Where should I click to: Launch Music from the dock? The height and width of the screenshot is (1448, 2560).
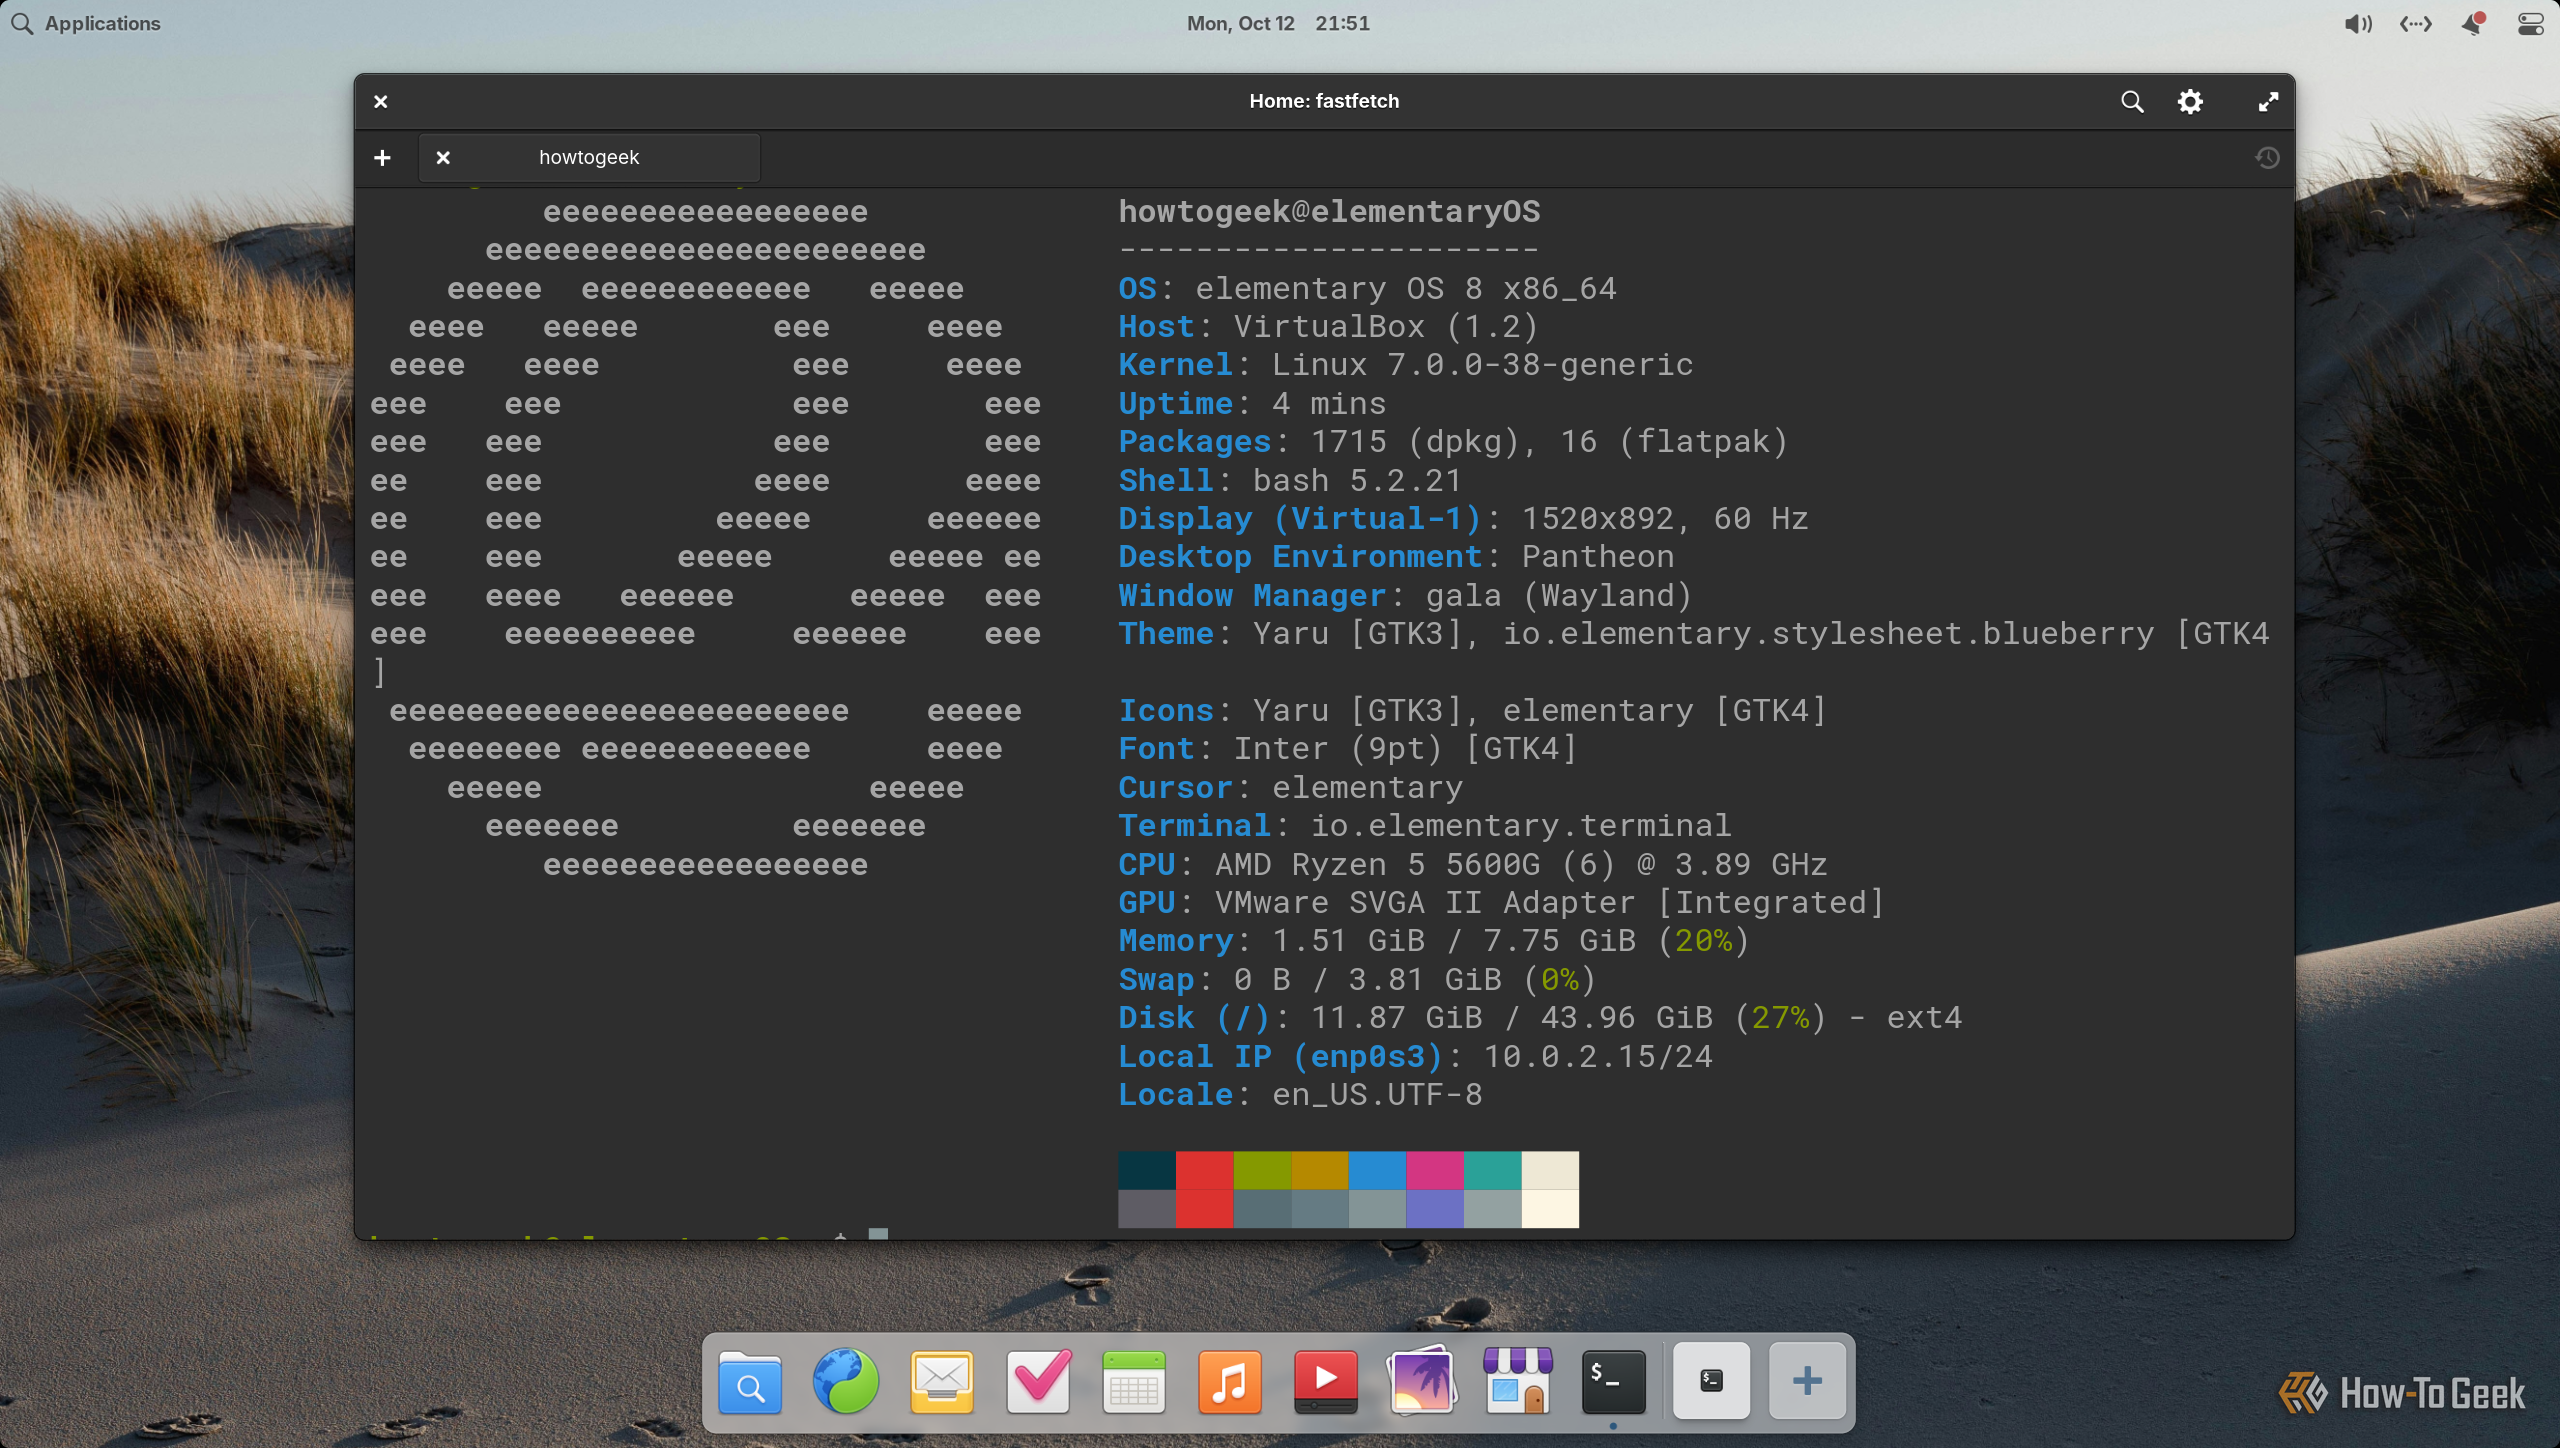(x=1230, y=1382)
